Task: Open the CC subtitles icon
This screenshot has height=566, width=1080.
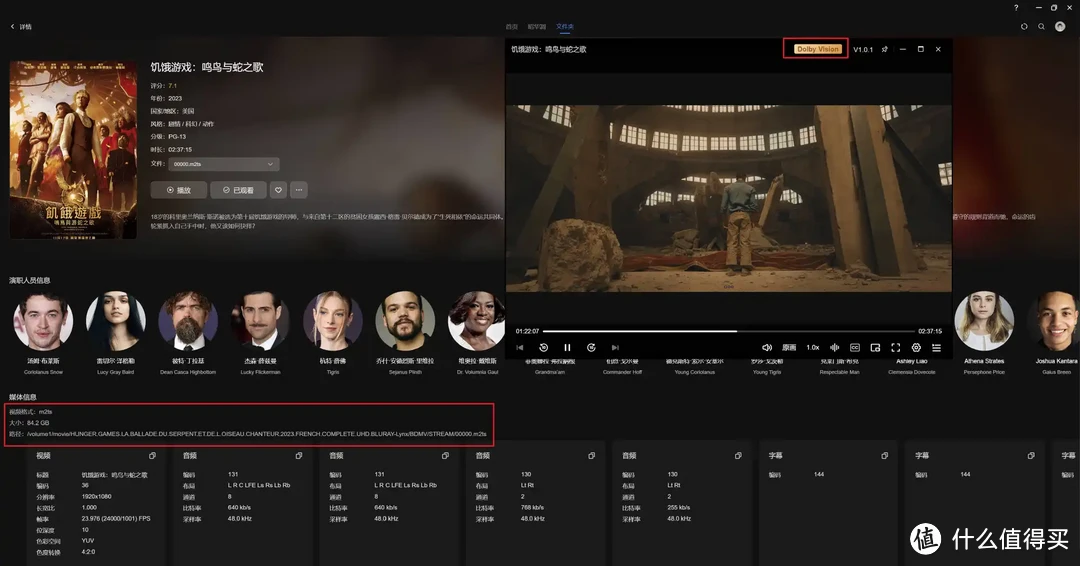Action: [855, 348]
